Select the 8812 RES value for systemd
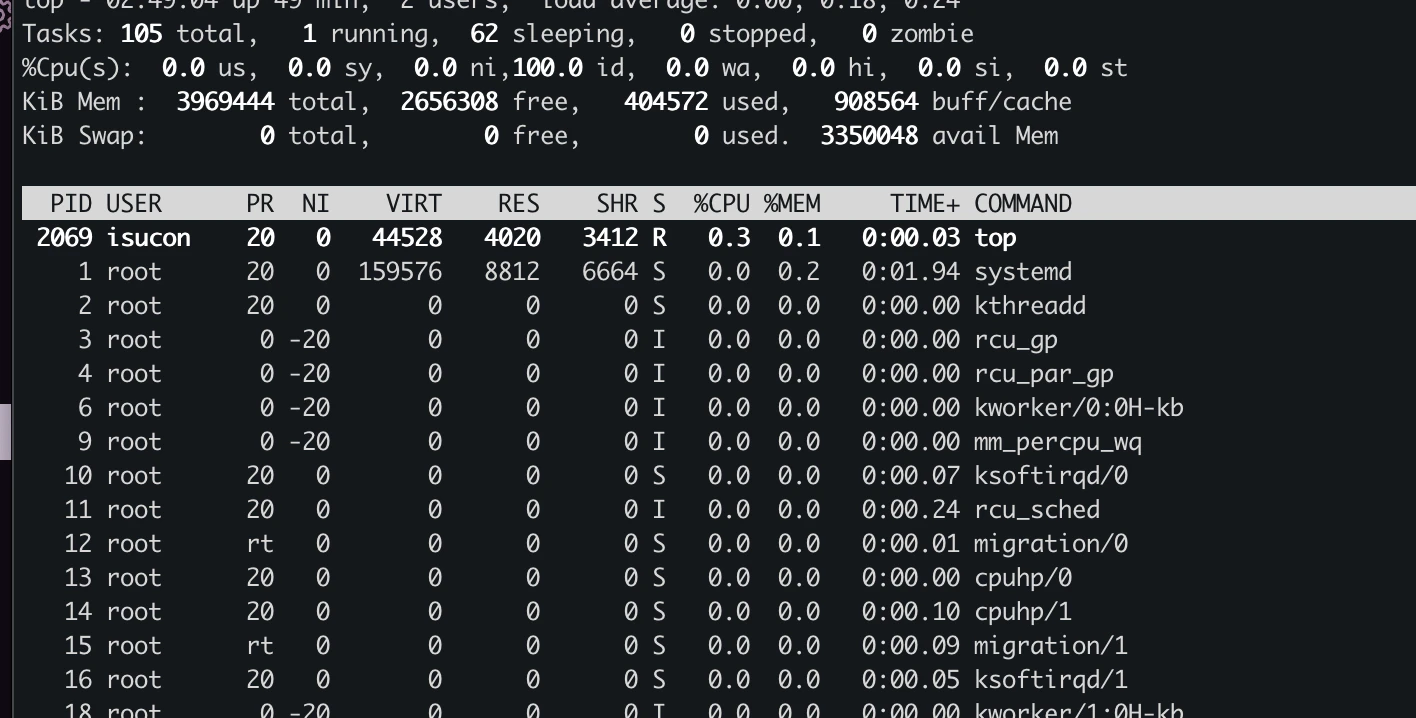The image size is (1416, 718). (512, 272)
